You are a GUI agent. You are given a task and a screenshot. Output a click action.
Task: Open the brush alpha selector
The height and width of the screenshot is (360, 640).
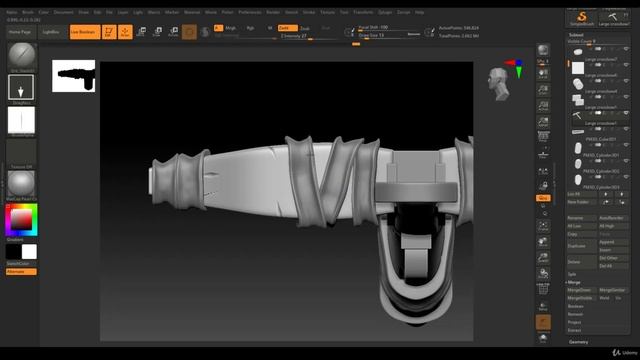pos(21,120)
